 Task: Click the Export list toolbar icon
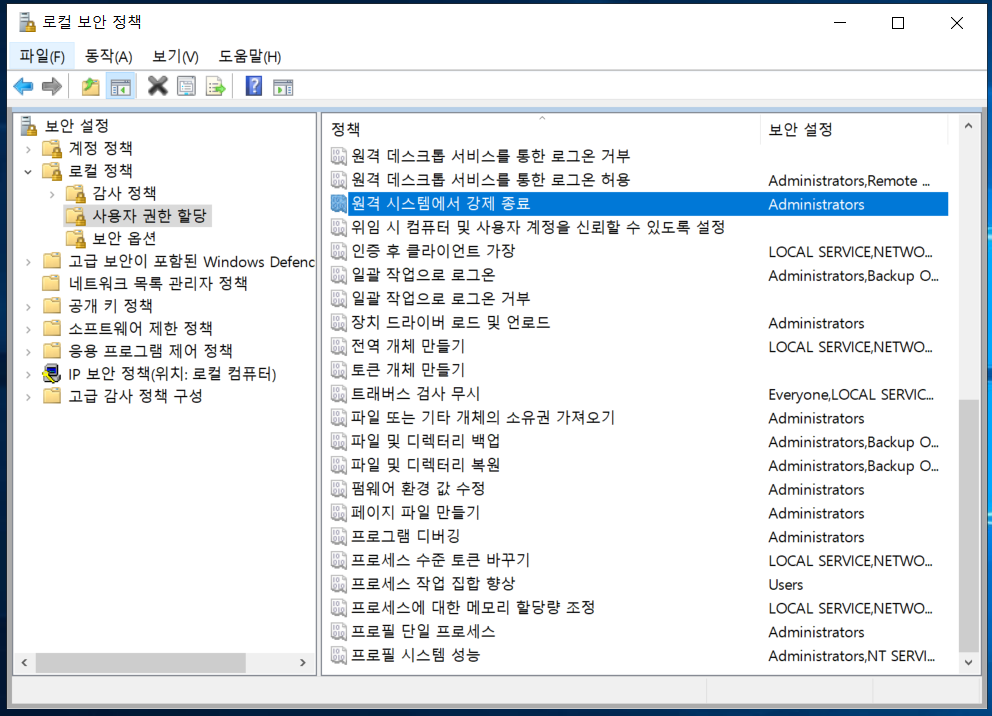(x=216, y=86)
